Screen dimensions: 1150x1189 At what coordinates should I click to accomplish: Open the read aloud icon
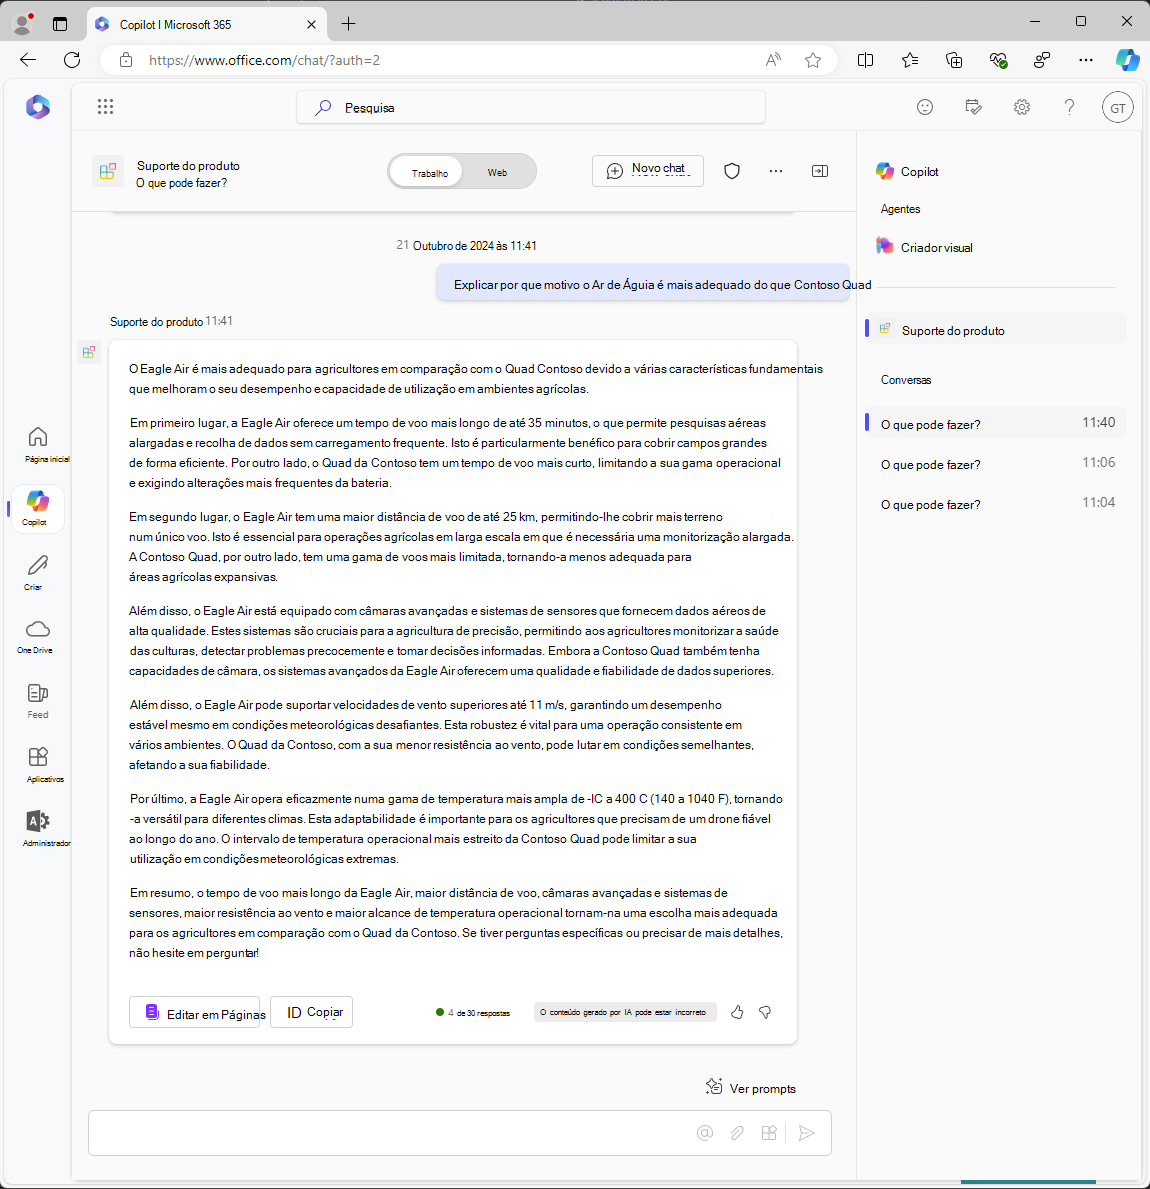[x=772, y=60]
